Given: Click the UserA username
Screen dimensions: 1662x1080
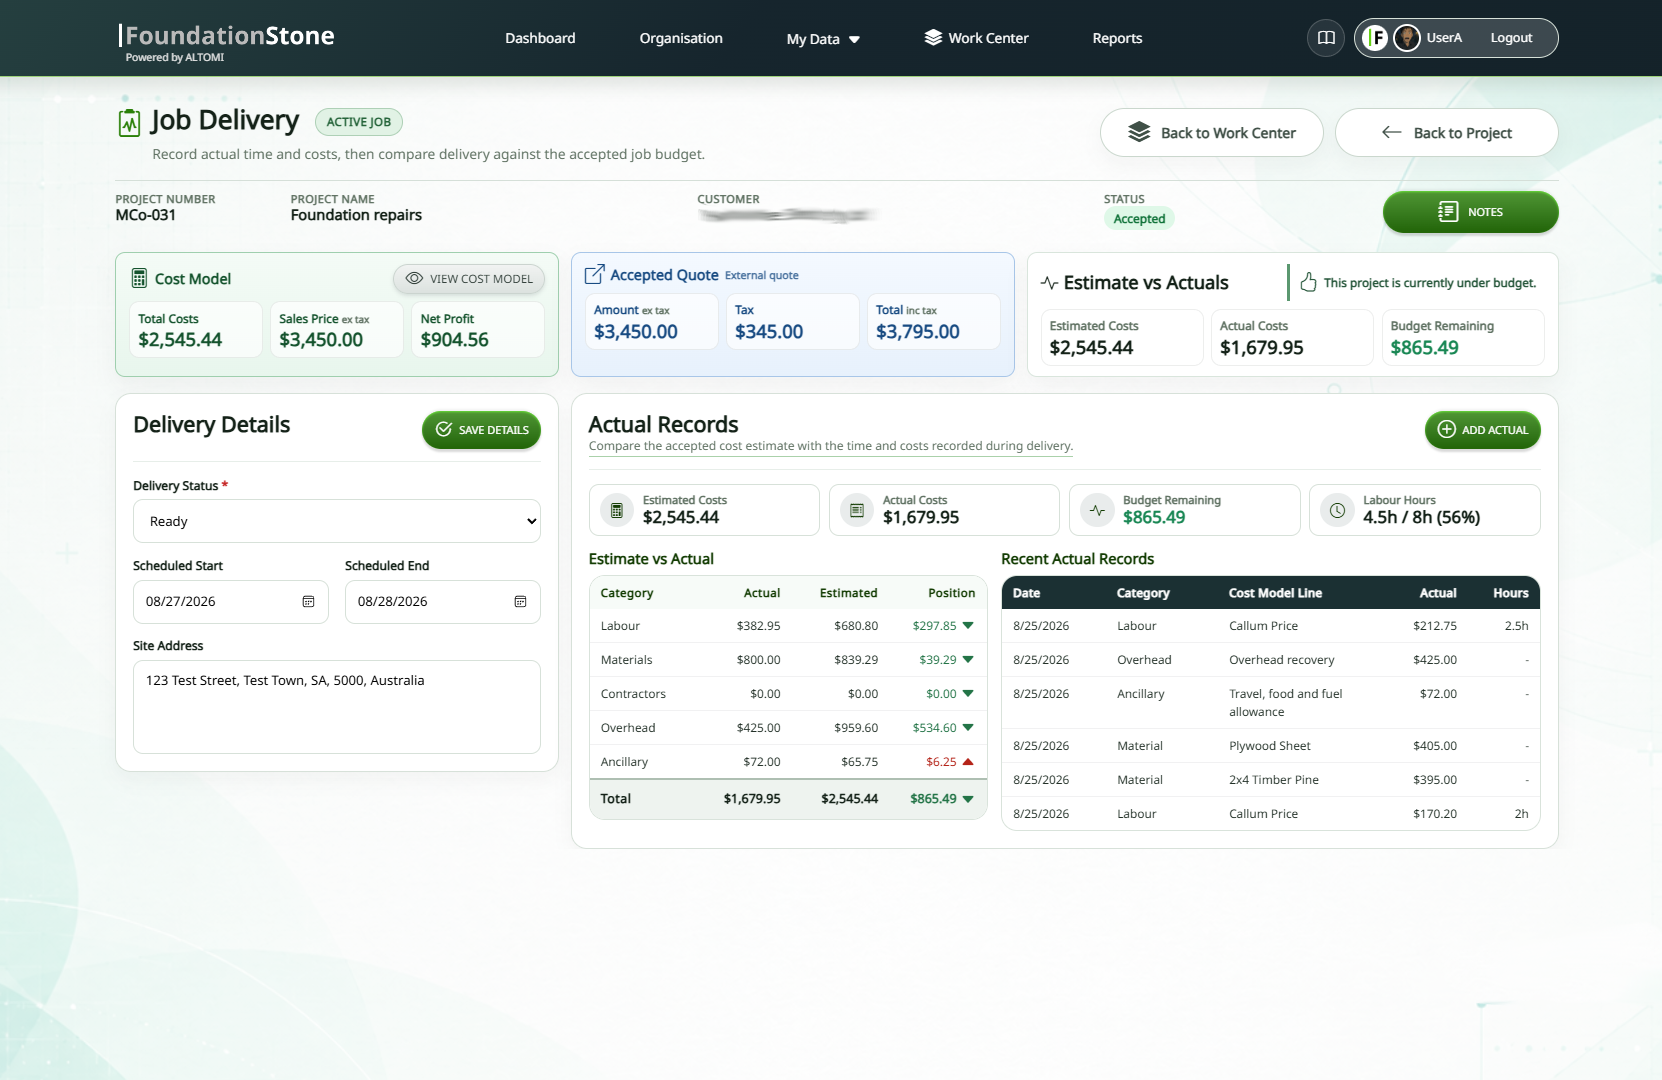Looking at the screenshot, I should click(1444, 38).
